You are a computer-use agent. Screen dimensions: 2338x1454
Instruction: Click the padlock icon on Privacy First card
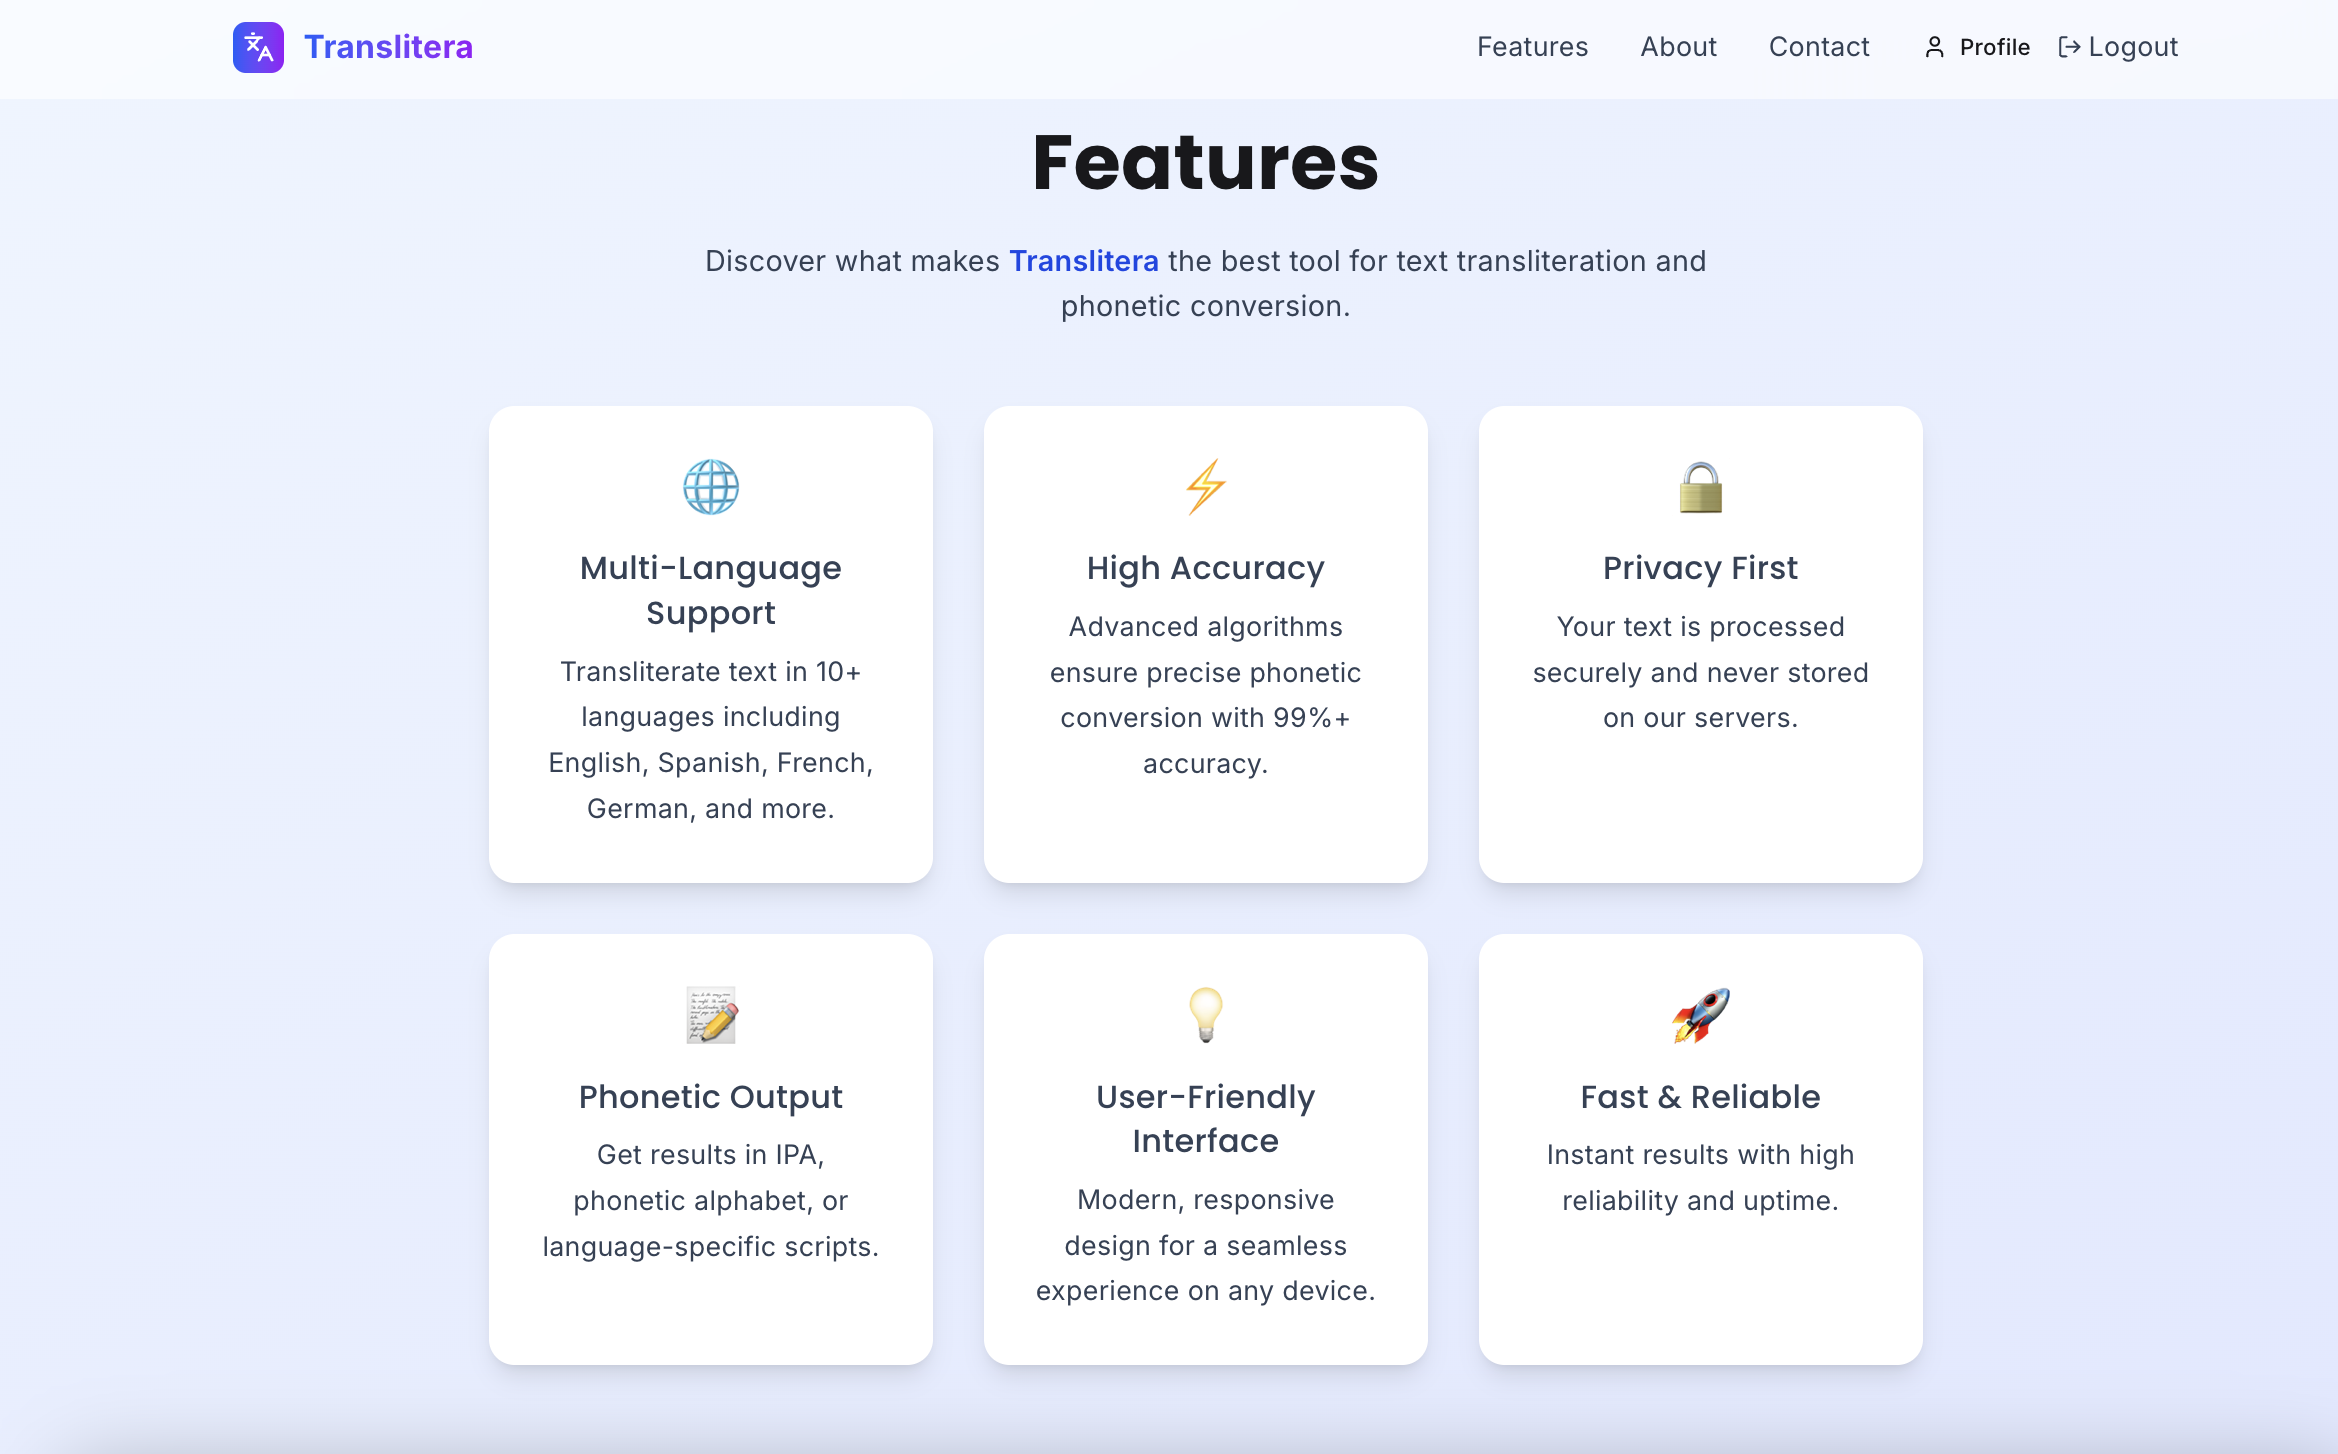pos(1700,487)
